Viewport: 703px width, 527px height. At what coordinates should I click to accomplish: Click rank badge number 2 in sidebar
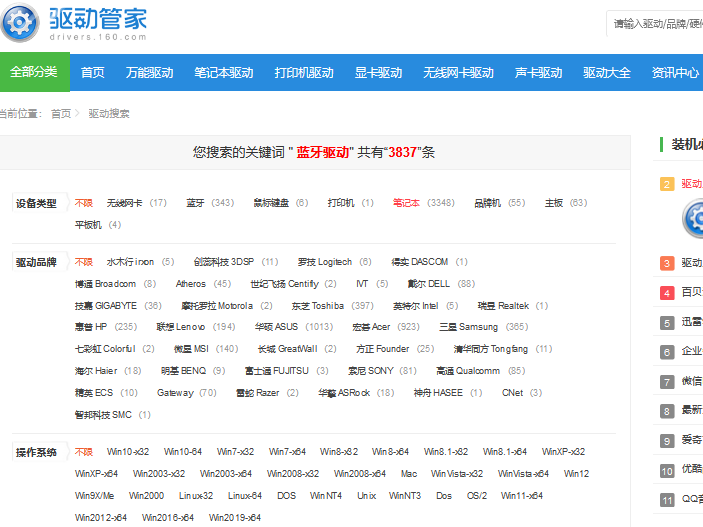click(667, 184)
